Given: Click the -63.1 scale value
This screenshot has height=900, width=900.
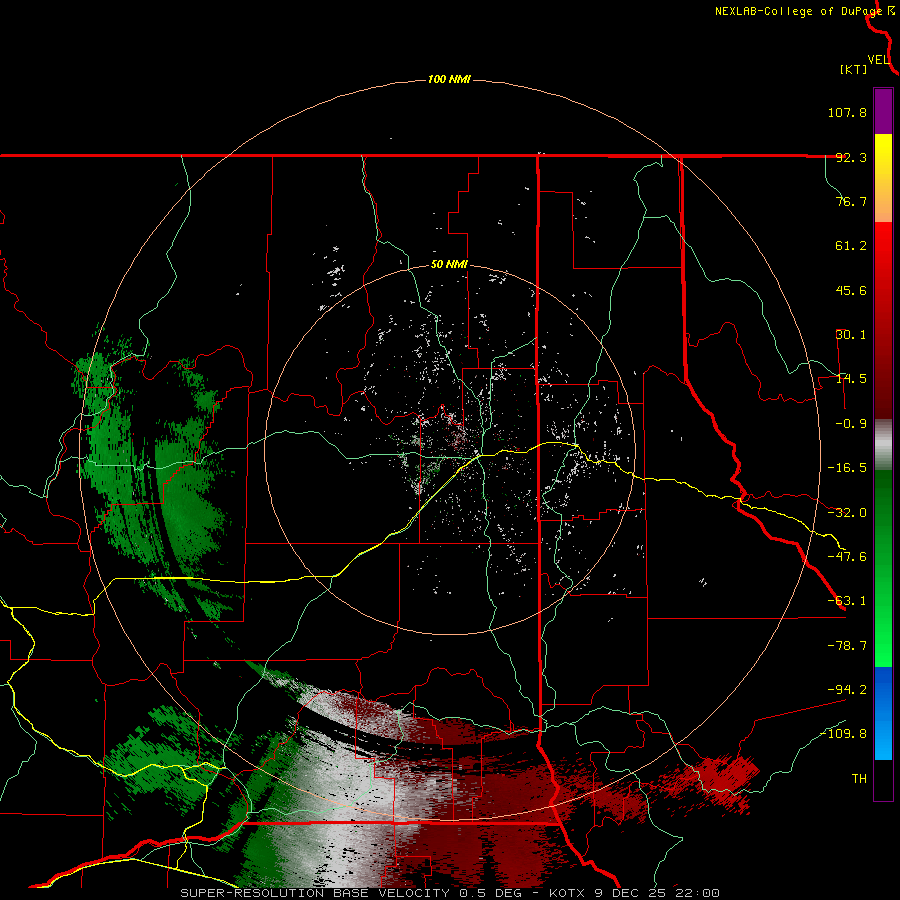Looking at the screenshot, I should (847, 601).
